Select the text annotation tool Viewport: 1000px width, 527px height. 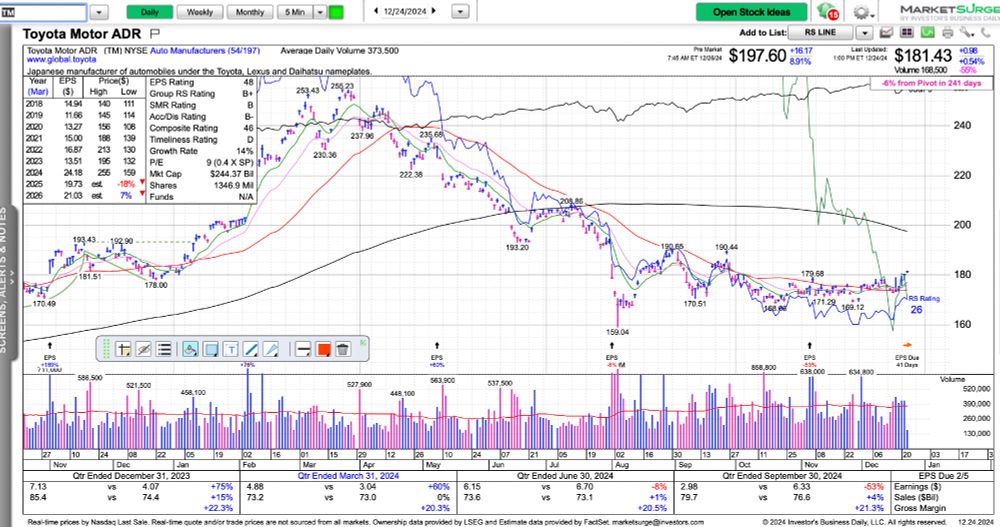click(x=231, y=349)
